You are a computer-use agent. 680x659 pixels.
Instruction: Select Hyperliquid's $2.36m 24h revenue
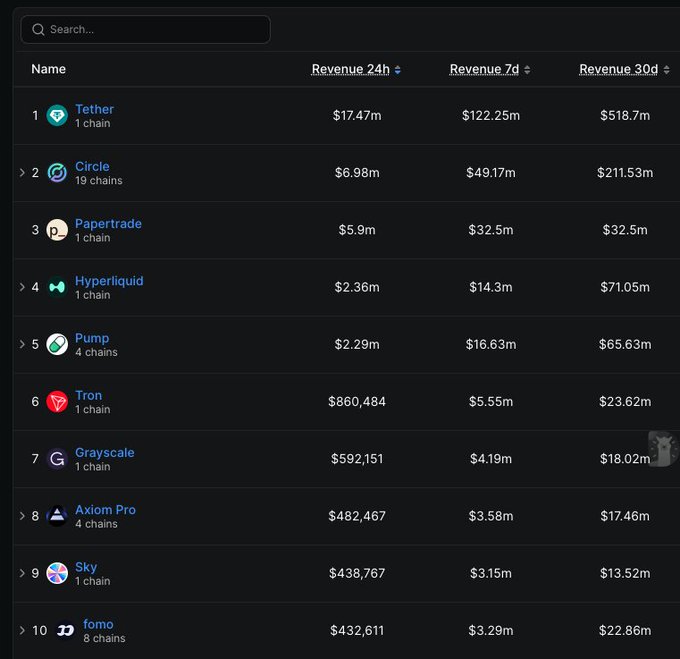click(357, 287)
